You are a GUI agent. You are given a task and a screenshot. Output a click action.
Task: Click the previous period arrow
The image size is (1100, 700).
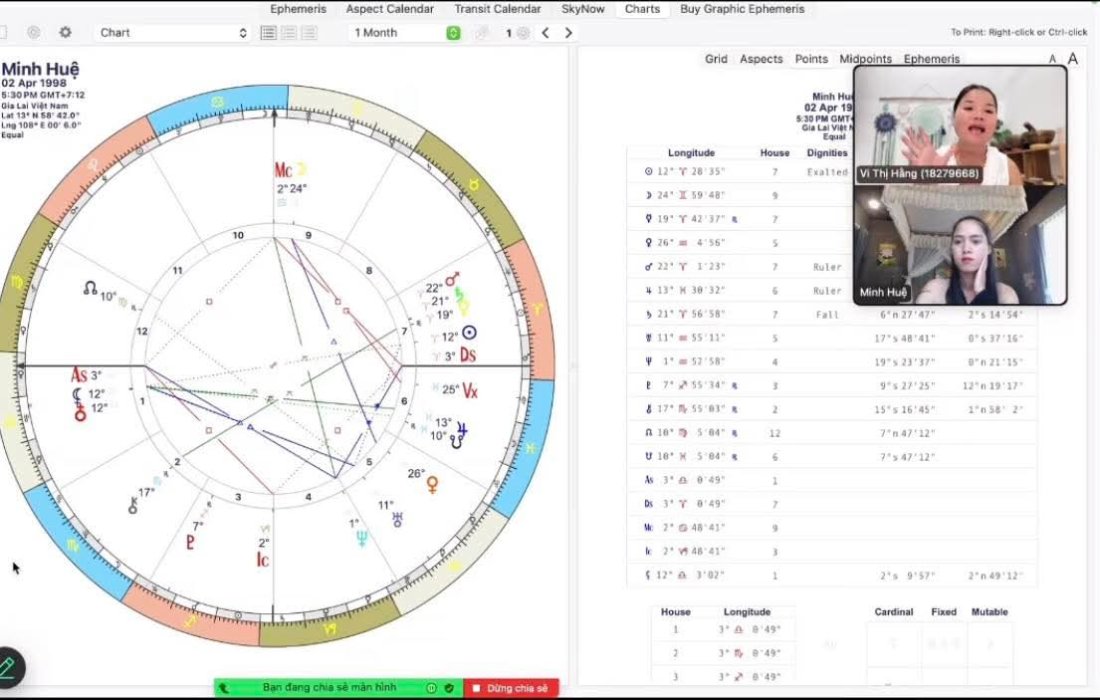click(x=545, y=33)
